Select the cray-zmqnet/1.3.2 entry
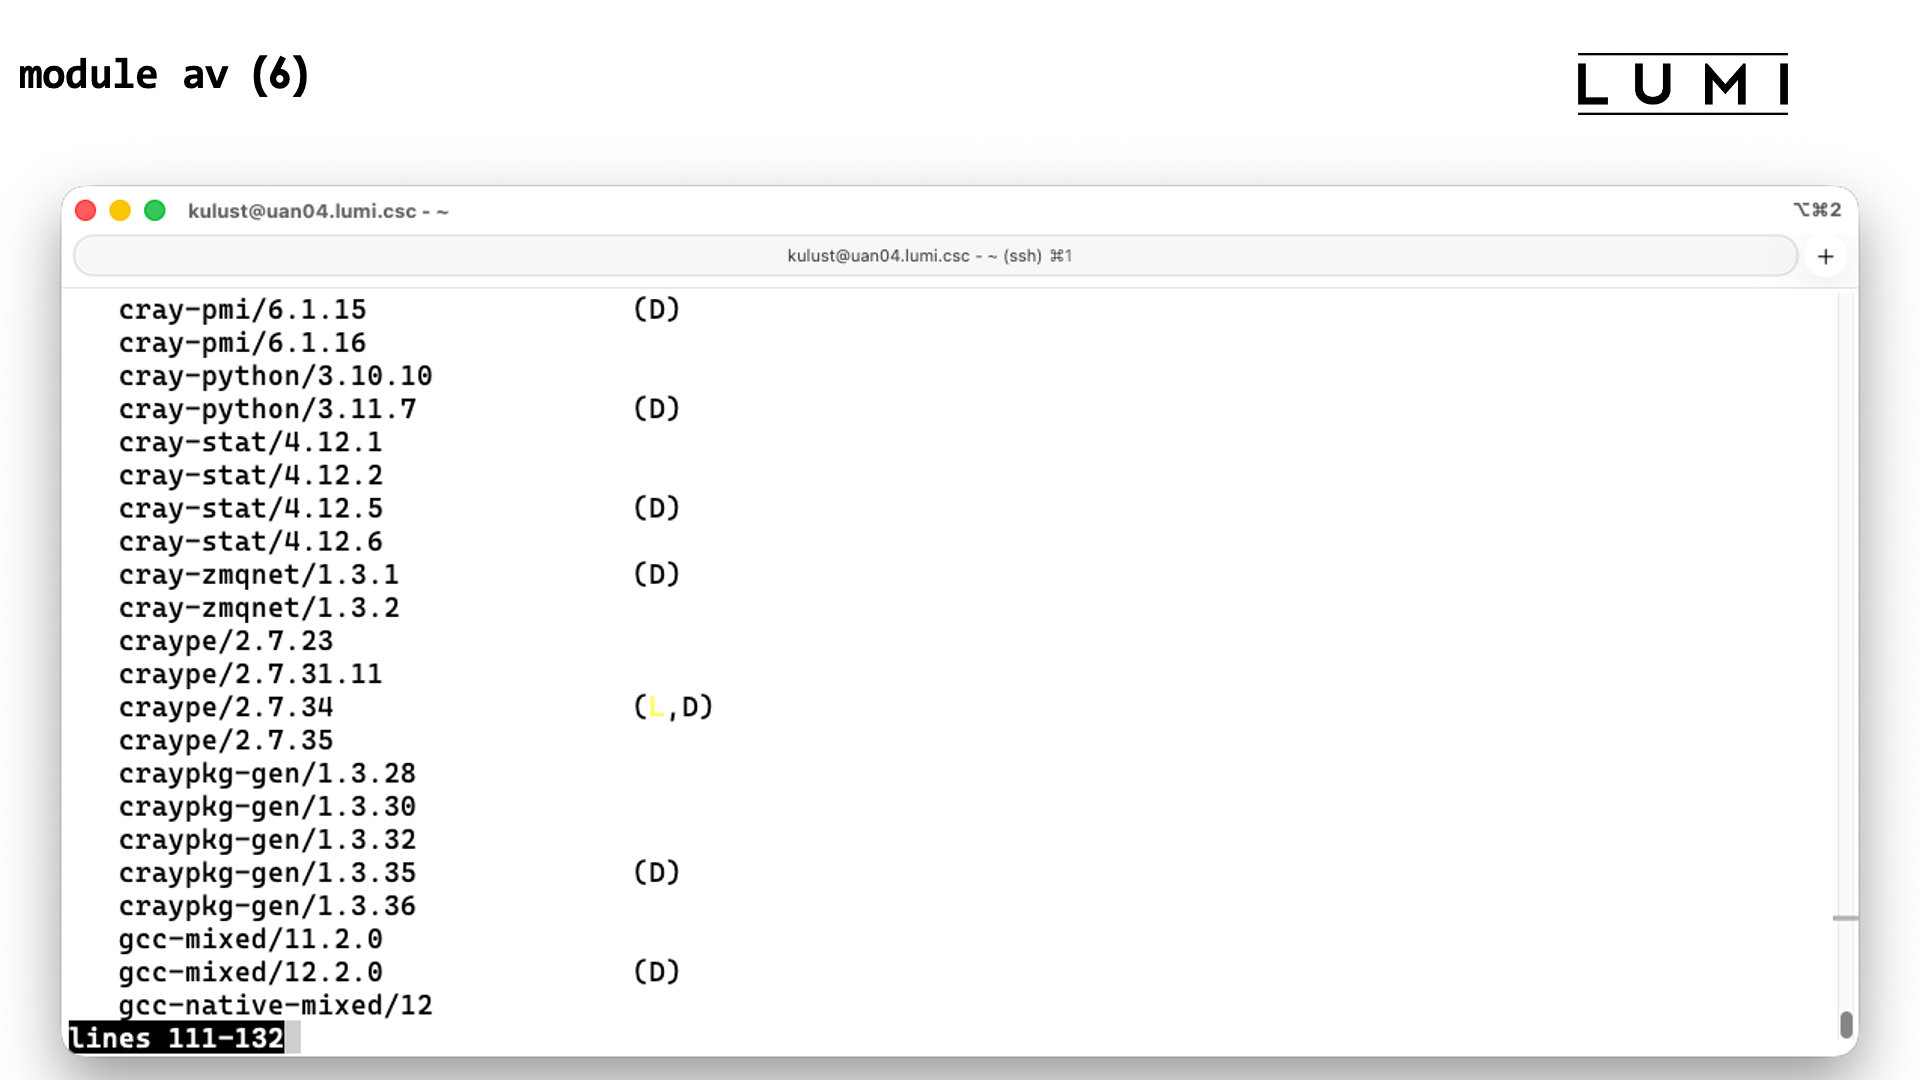This screenshot has width=1920, height=1080. tap(259, 607)
